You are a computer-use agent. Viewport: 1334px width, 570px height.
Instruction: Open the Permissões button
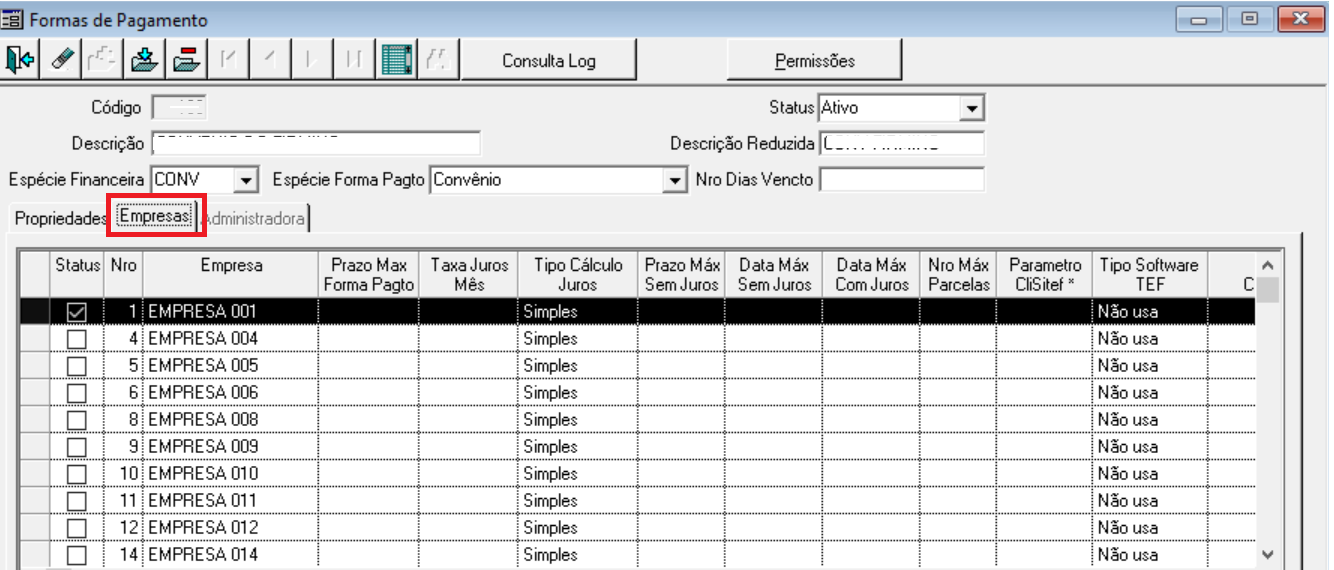[815, 60]
